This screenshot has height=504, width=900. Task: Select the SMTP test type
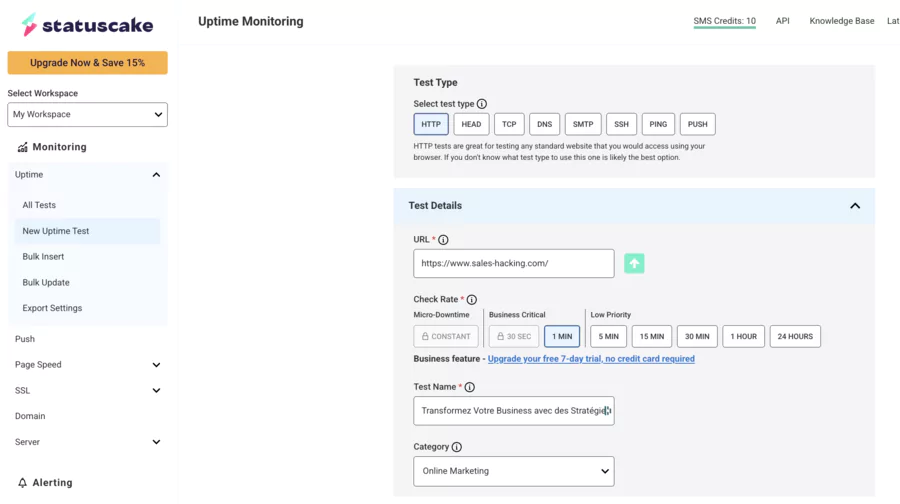click(x=583, y=124)
